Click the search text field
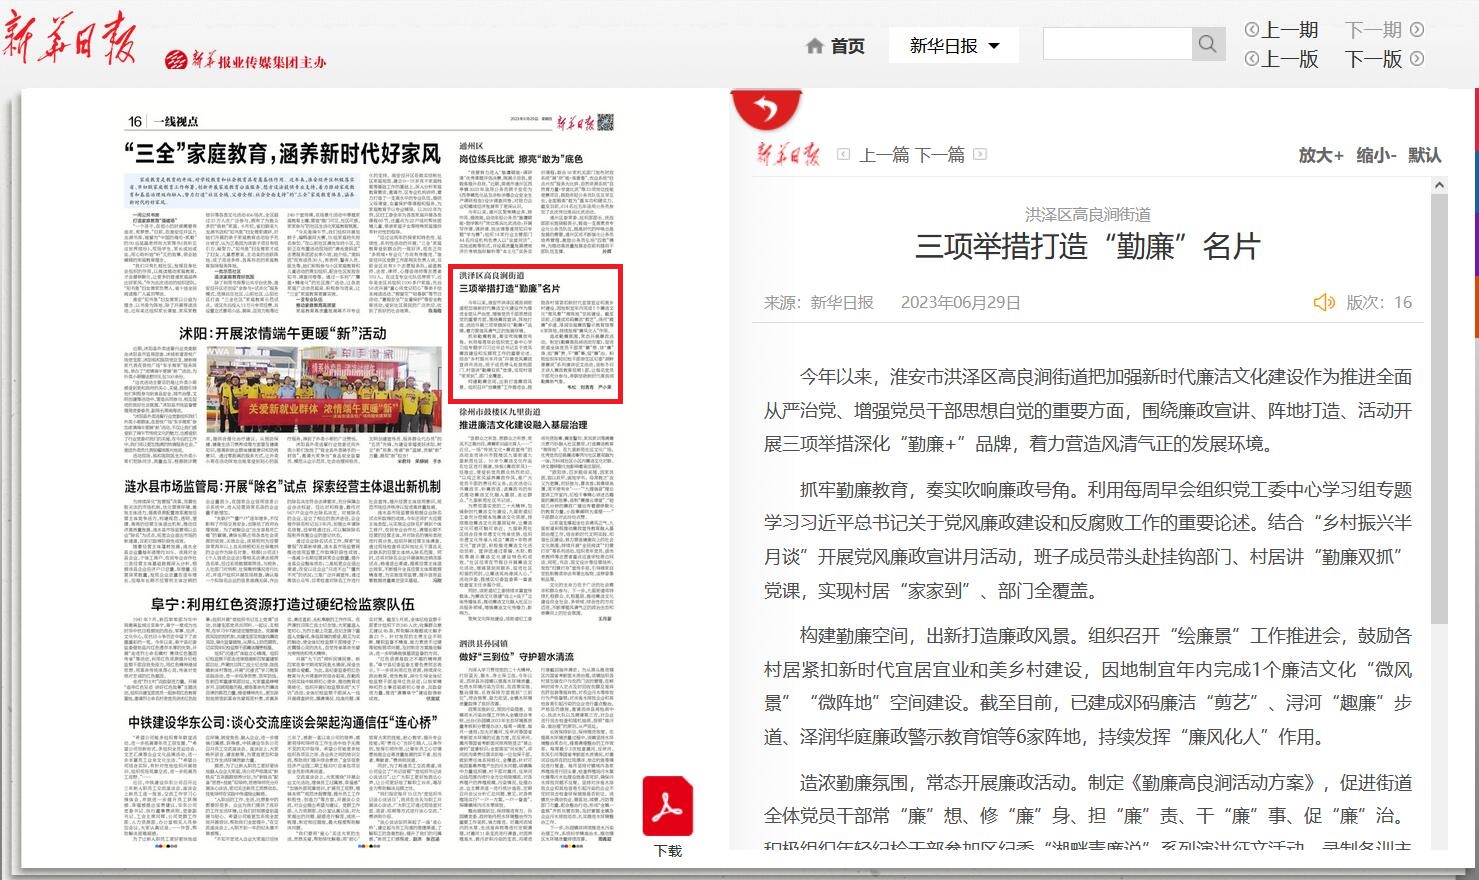 pos(1117,44)
